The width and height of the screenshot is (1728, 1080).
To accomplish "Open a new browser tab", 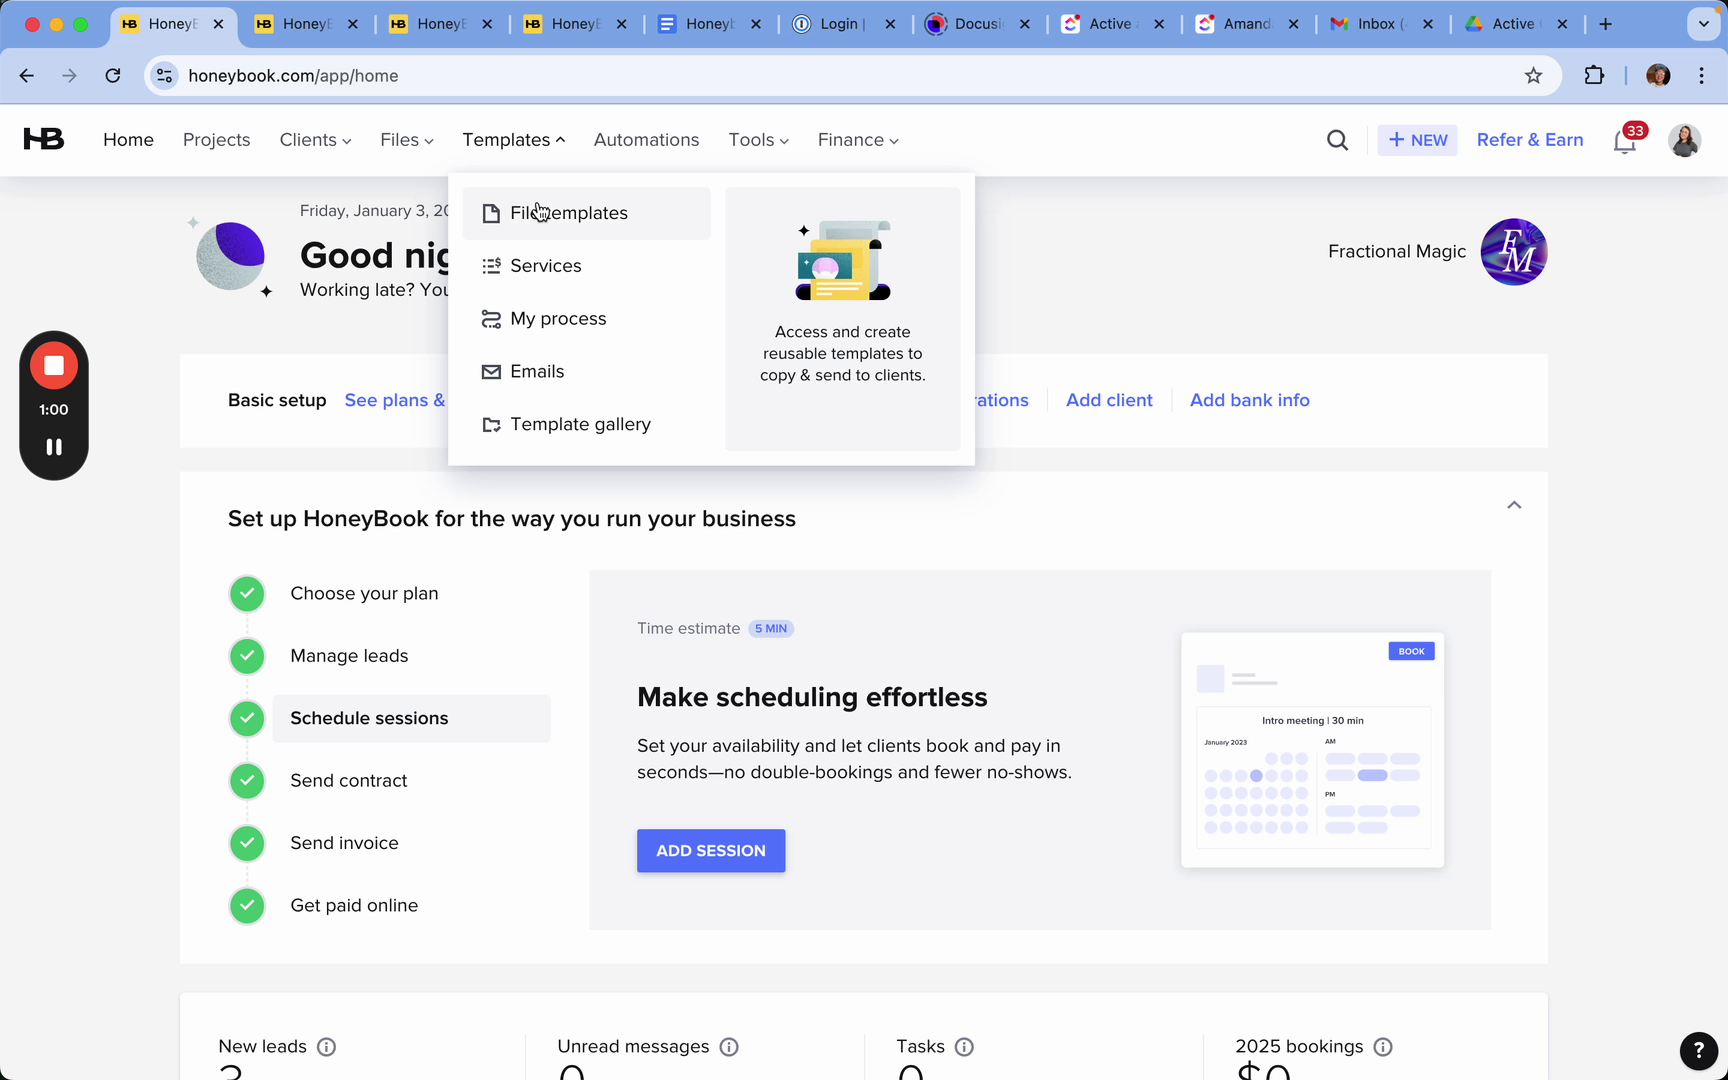I will (1606, 24).
